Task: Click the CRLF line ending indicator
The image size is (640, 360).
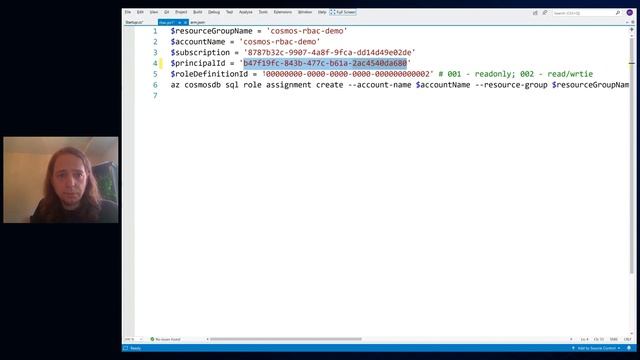Action: pos(627,339)
